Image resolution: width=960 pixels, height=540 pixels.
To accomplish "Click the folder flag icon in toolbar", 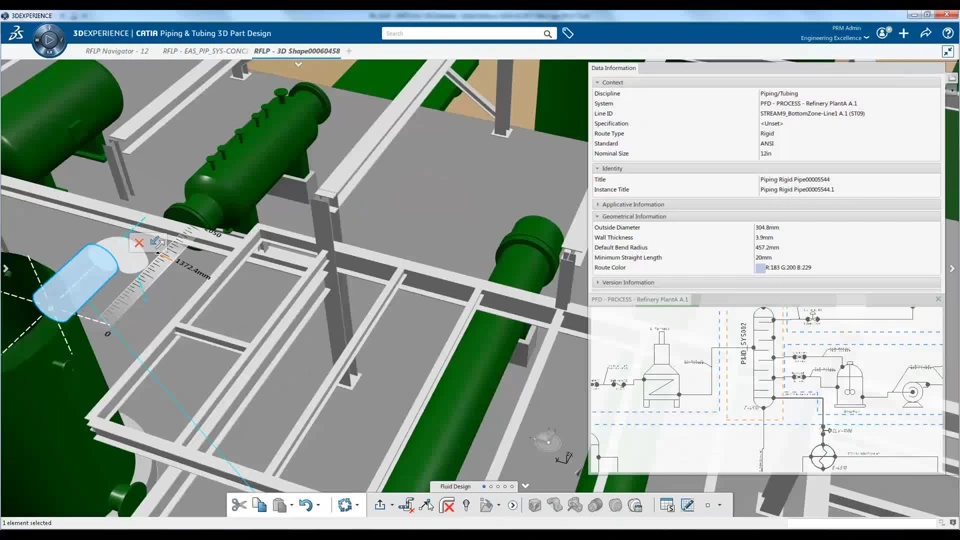I will click(486, 505).
